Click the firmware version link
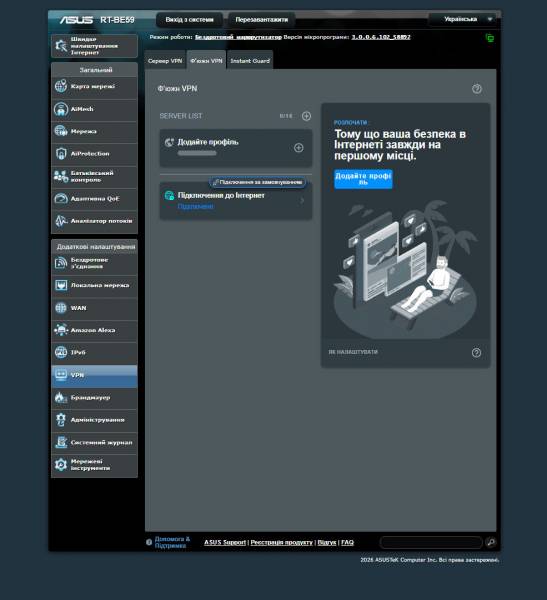The width and height of the screenshot is (547, 600). coord(381,37)
